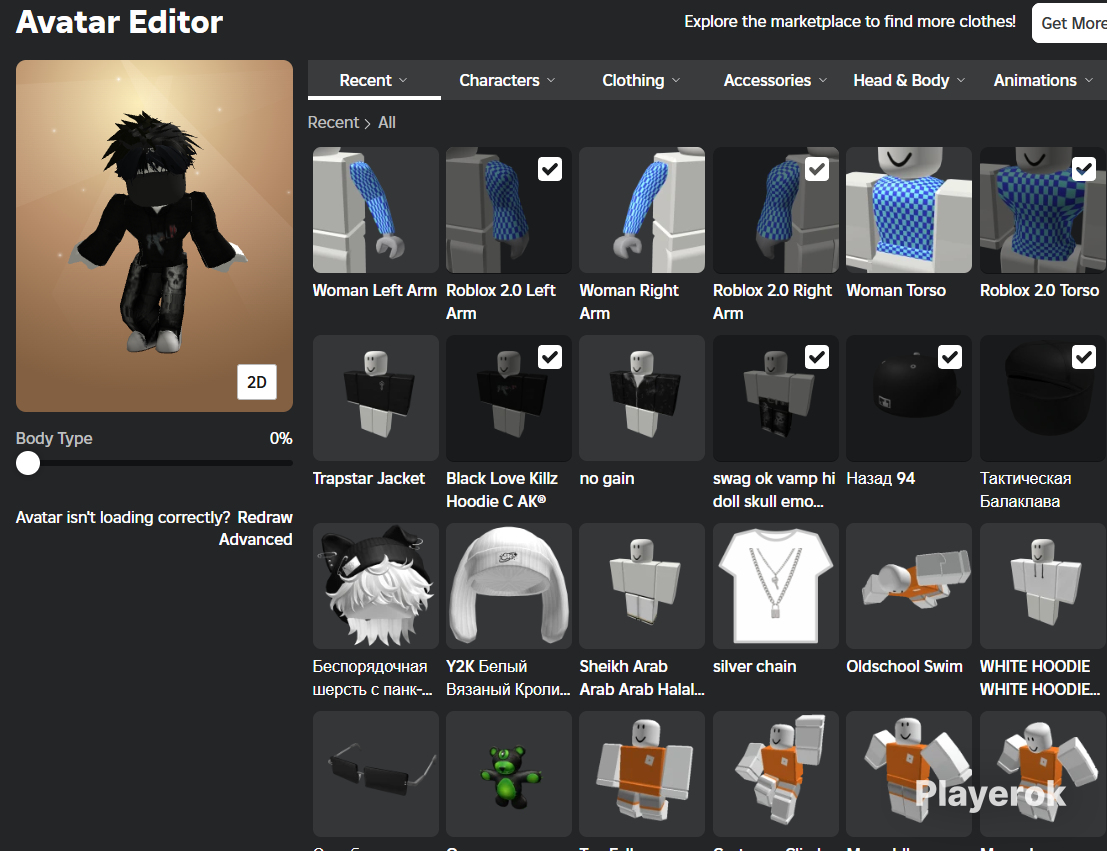The image size is (1107, 851).
Task: Choose the silver chain t-shirt thumbnail
Action: tap(775, 585)
